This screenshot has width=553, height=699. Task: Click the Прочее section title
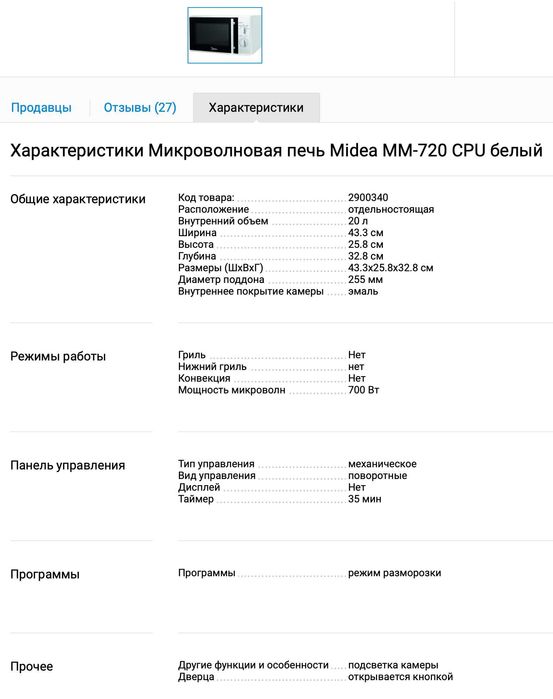click(x=32, y=666)
